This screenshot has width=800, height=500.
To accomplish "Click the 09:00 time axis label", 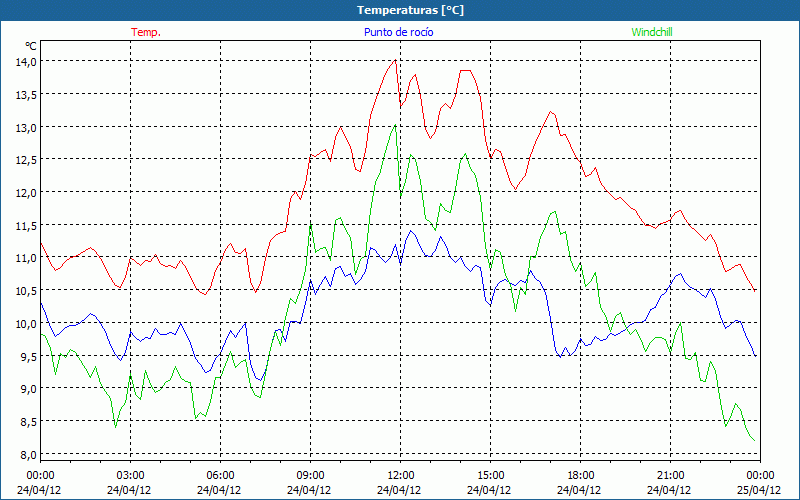I will (310, 476).
